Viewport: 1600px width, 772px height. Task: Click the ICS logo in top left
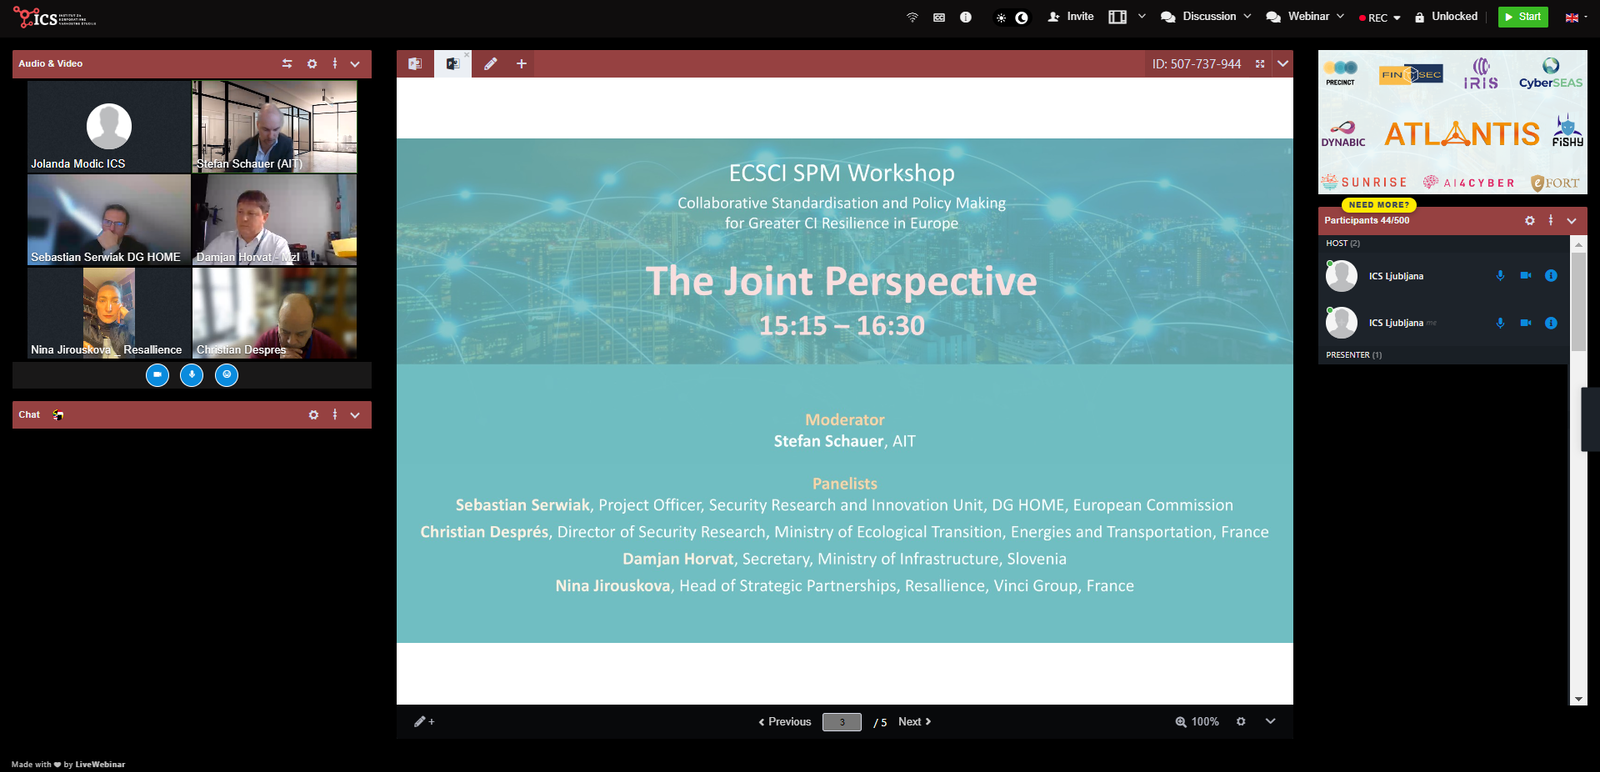pyautogui.click(x=54, y=17)
